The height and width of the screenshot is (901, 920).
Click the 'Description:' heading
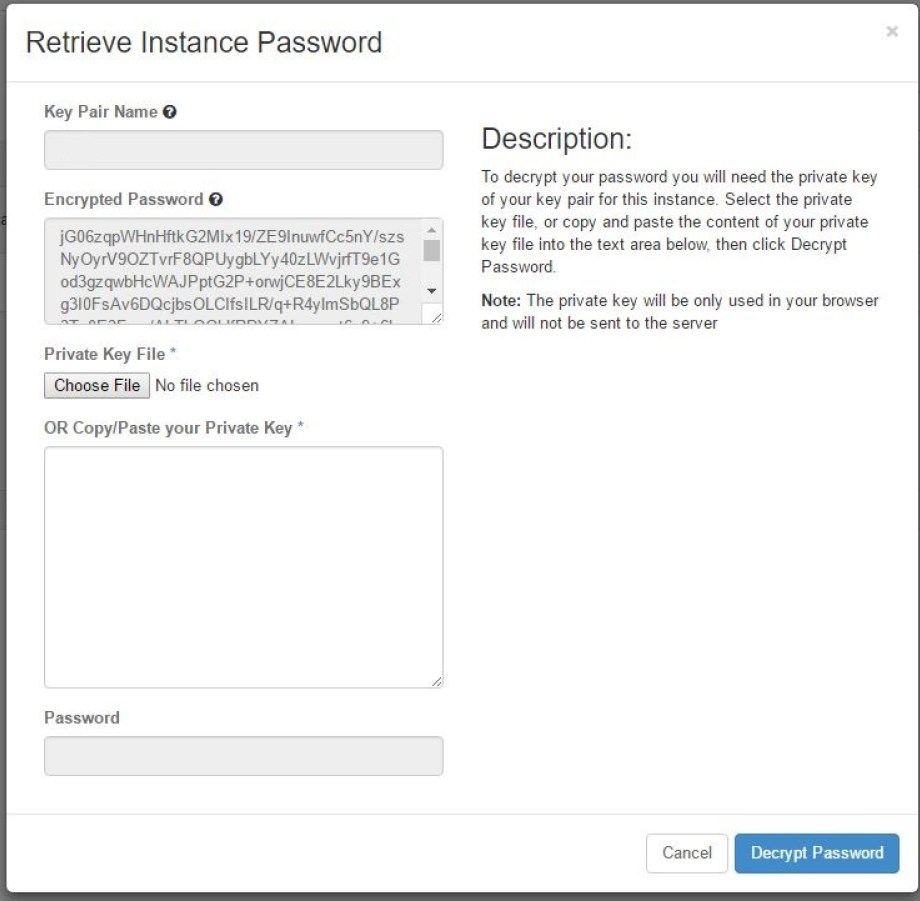557,139
